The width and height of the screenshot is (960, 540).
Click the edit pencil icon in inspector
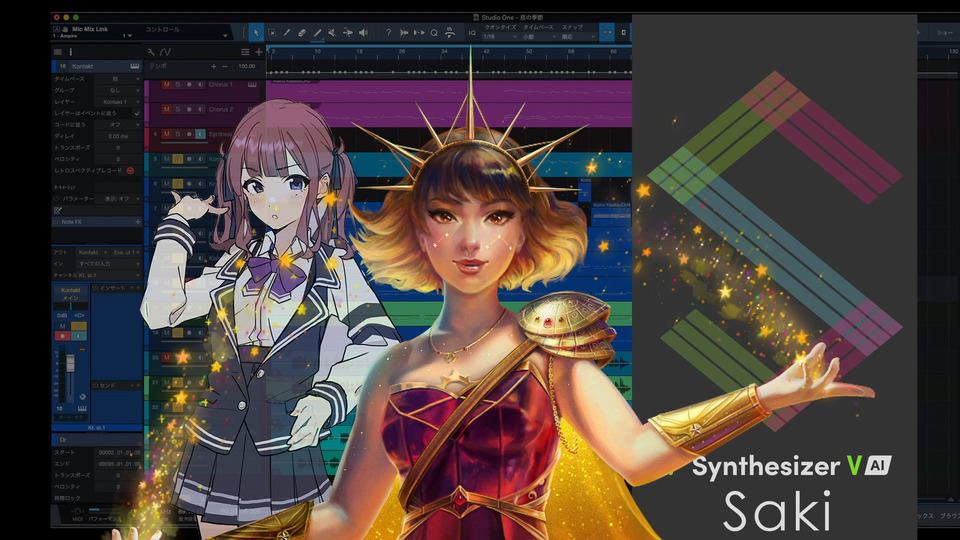pos(58,210)
